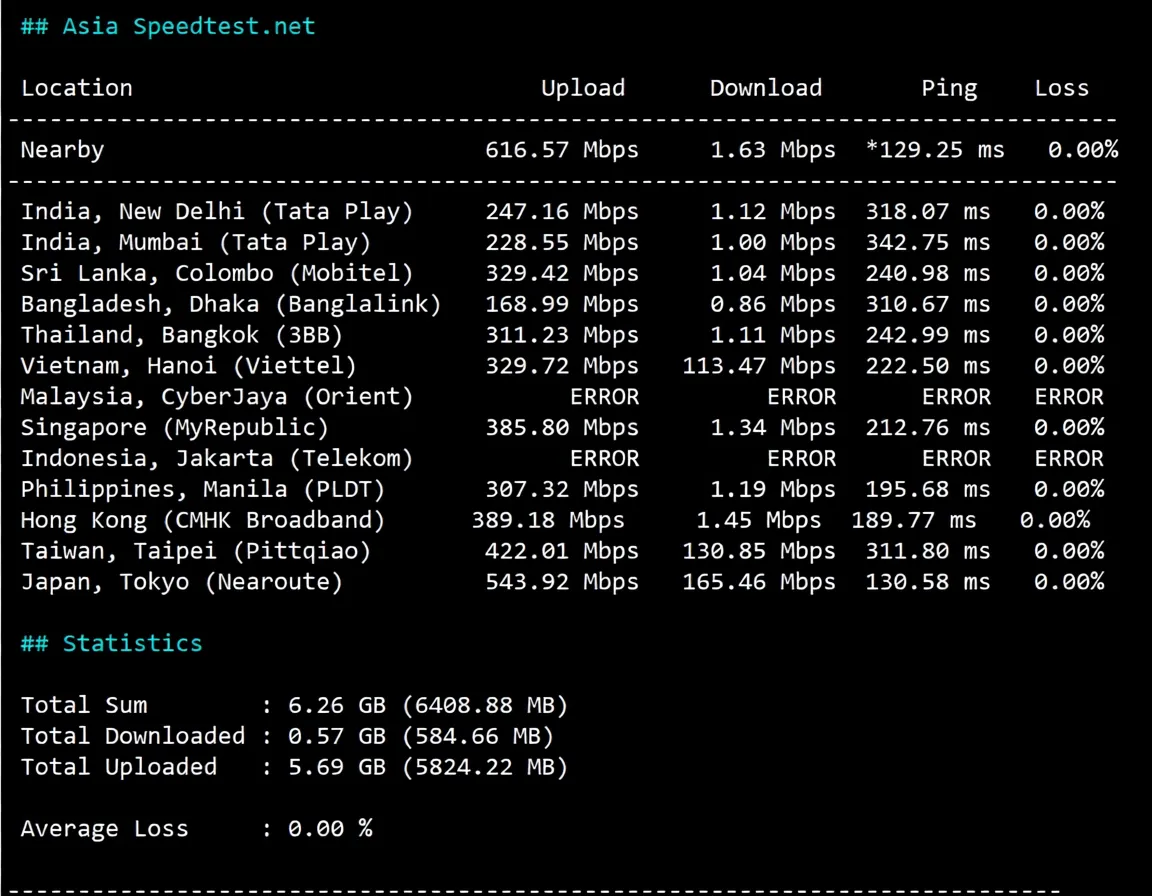Click the Average Loss percentage
The width and height of the screenshot is (1152, 896).
(x=328, y=828)
